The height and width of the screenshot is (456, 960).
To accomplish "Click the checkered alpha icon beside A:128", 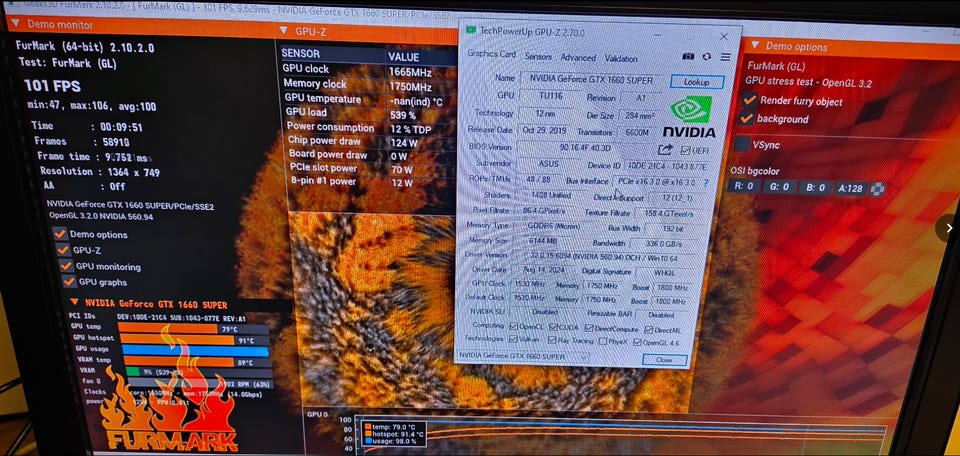I will (877, 189).
